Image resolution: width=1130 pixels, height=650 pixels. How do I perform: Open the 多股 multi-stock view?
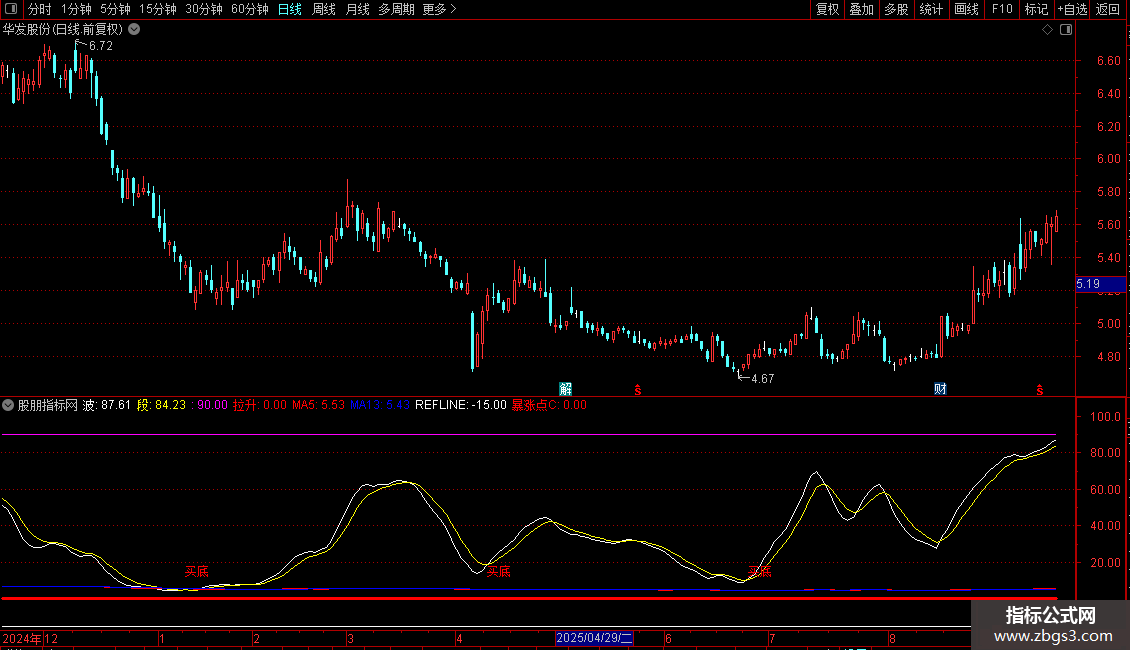(897, 9)
